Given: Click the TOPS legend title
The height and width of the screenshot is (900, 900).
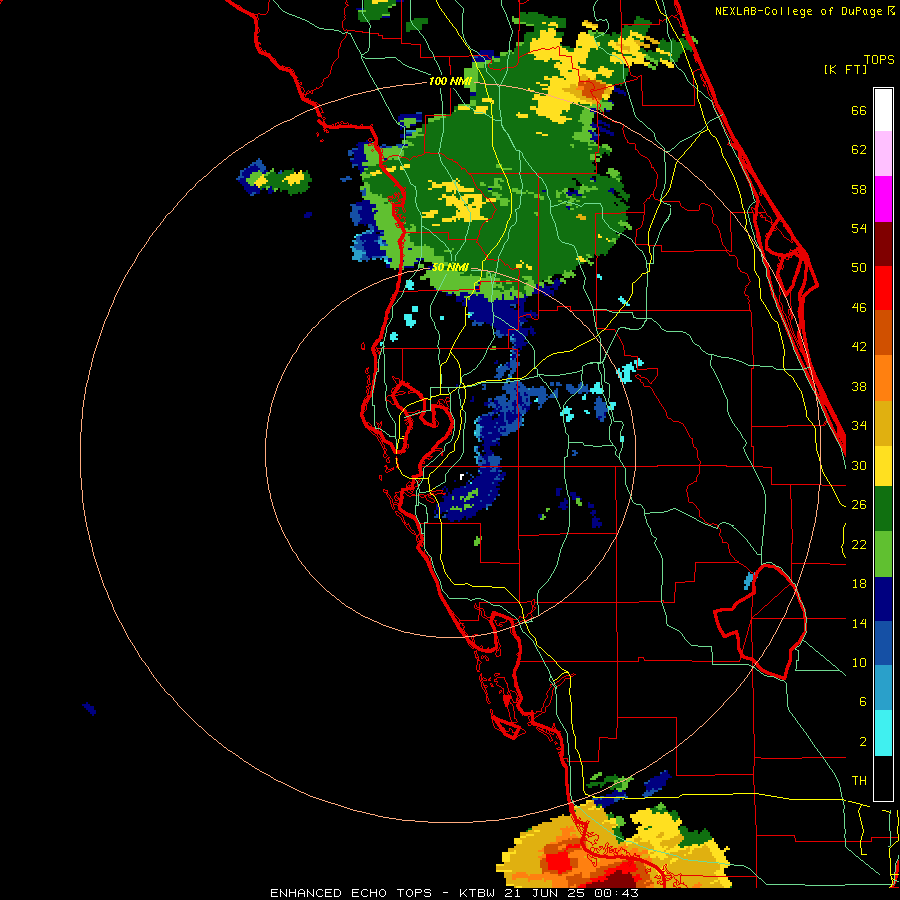Looking at the screenshot, I should point(879,59).
